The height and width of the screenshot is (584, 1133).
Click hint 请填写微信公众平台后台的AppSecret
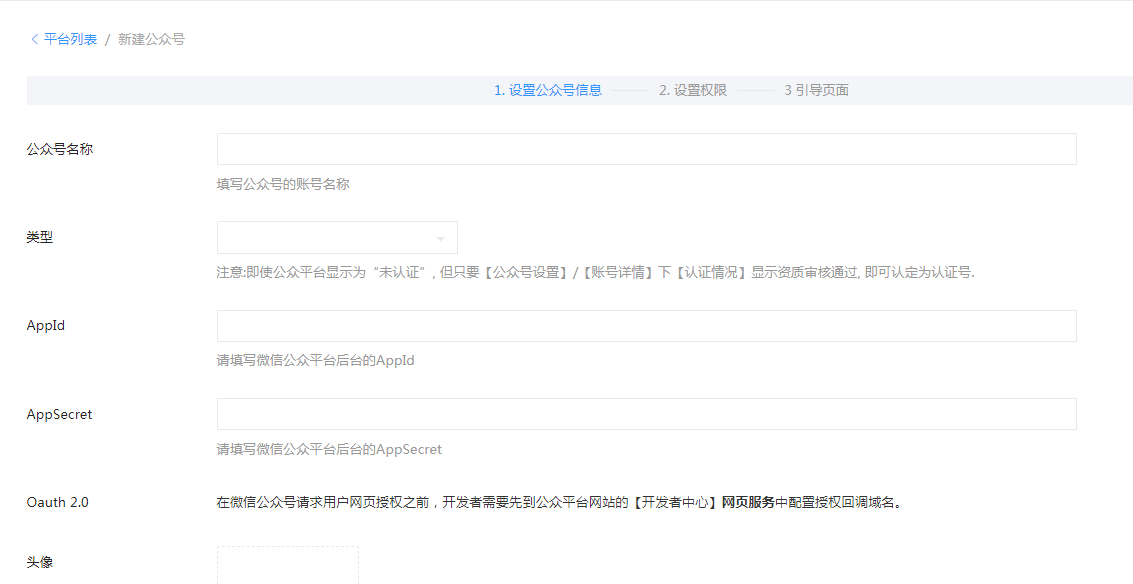[329, 449]
